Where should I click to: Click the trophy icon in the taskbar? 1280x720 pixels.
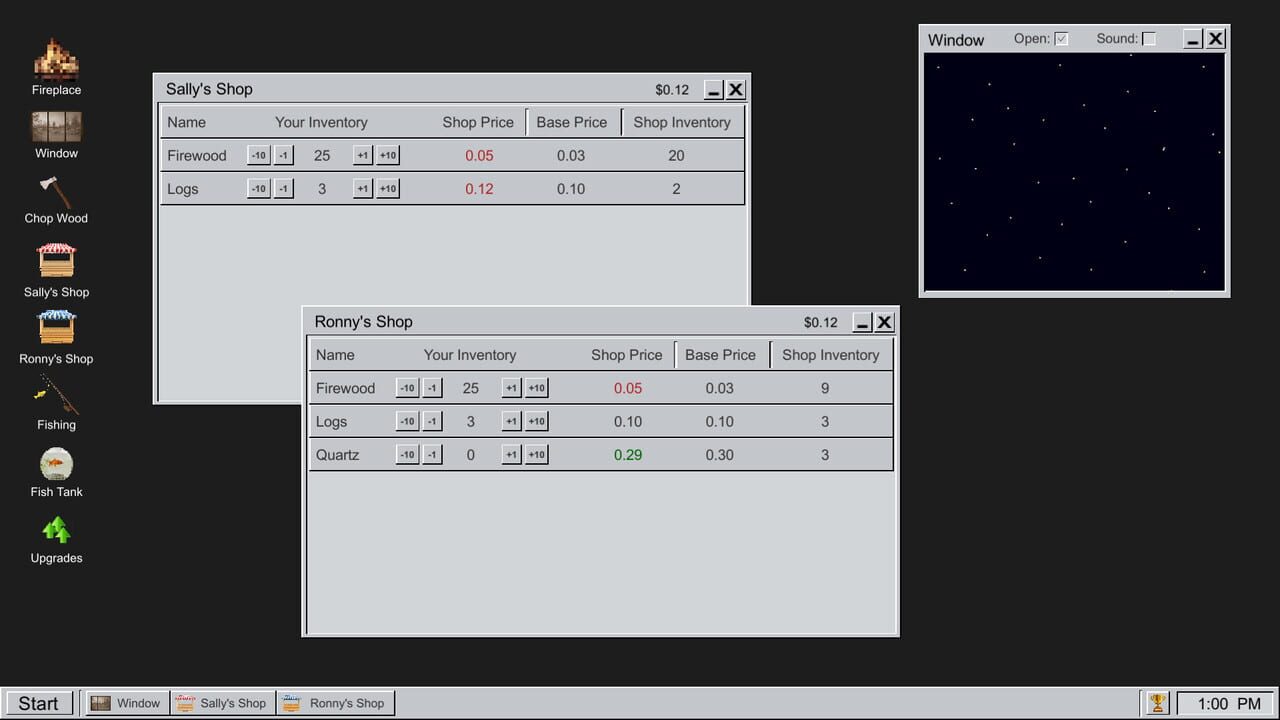1157,703
